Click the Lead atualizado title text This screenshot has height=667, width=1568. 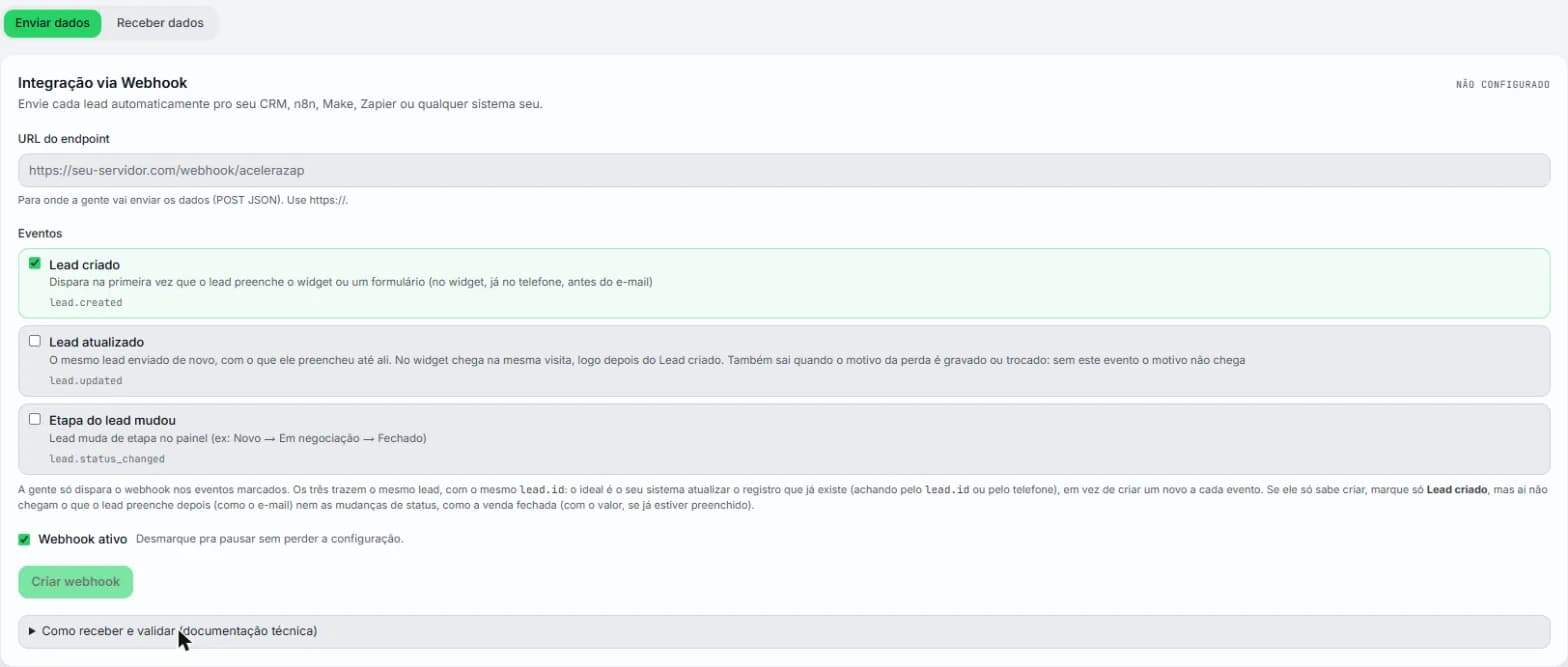pyautogui.click(x=96, y=342)
